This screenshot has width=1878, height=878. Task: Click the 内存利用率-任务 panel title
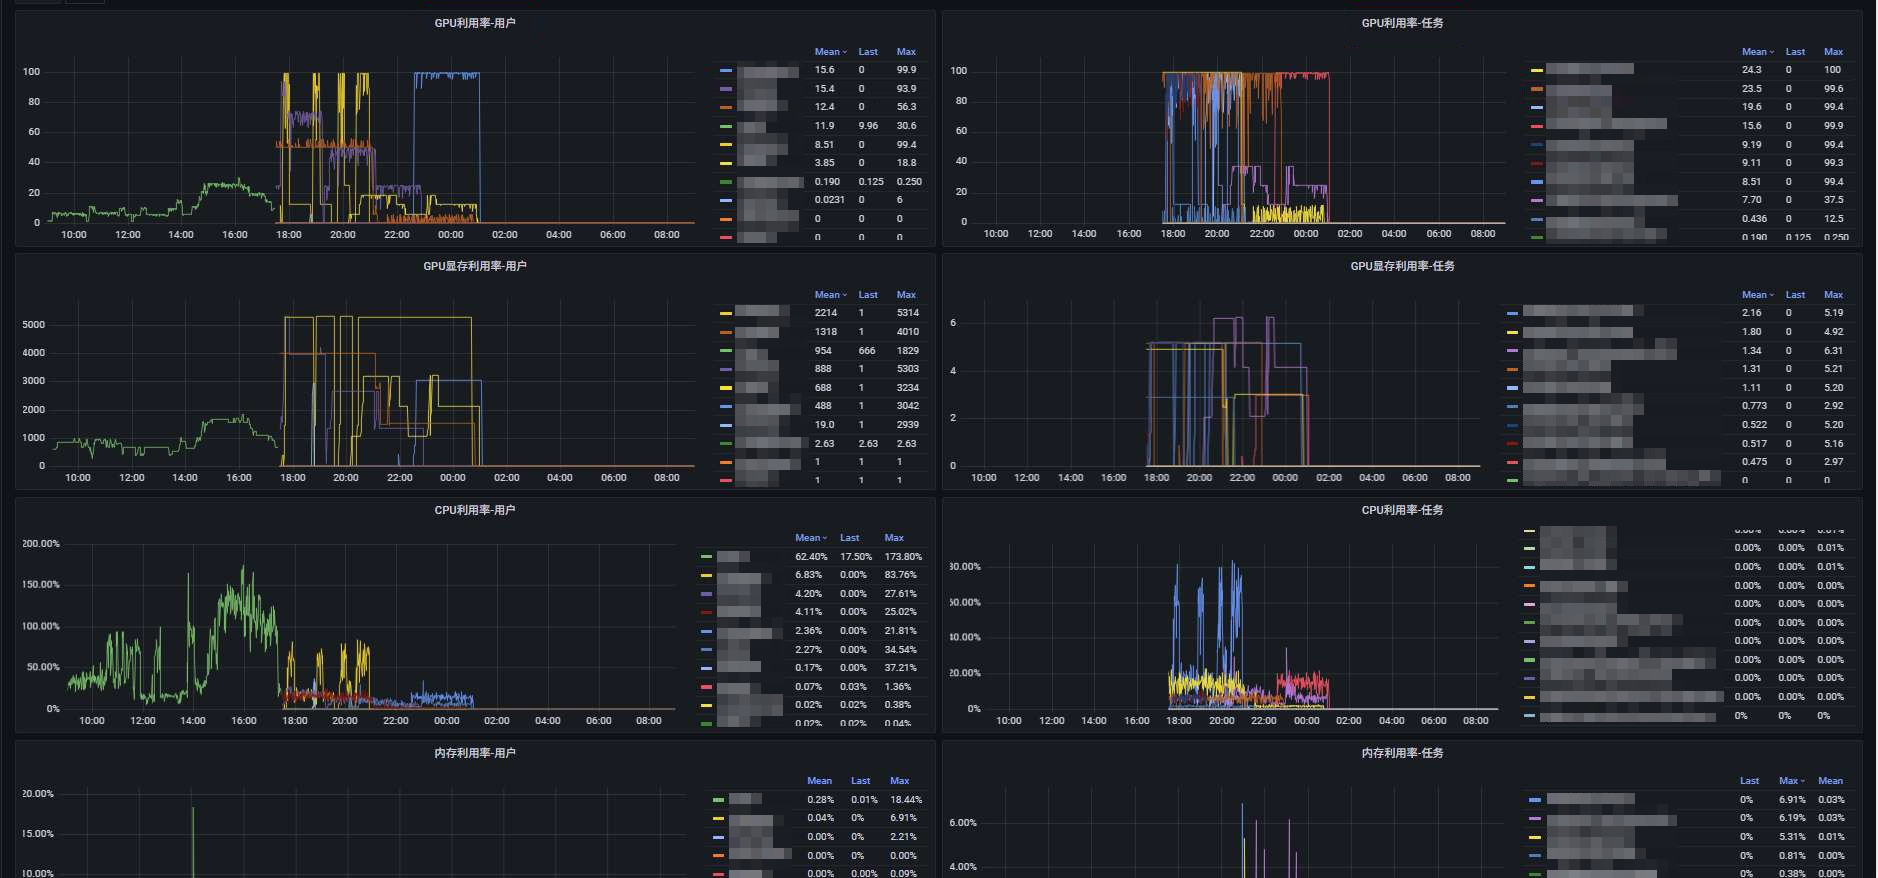point(1402,753)
